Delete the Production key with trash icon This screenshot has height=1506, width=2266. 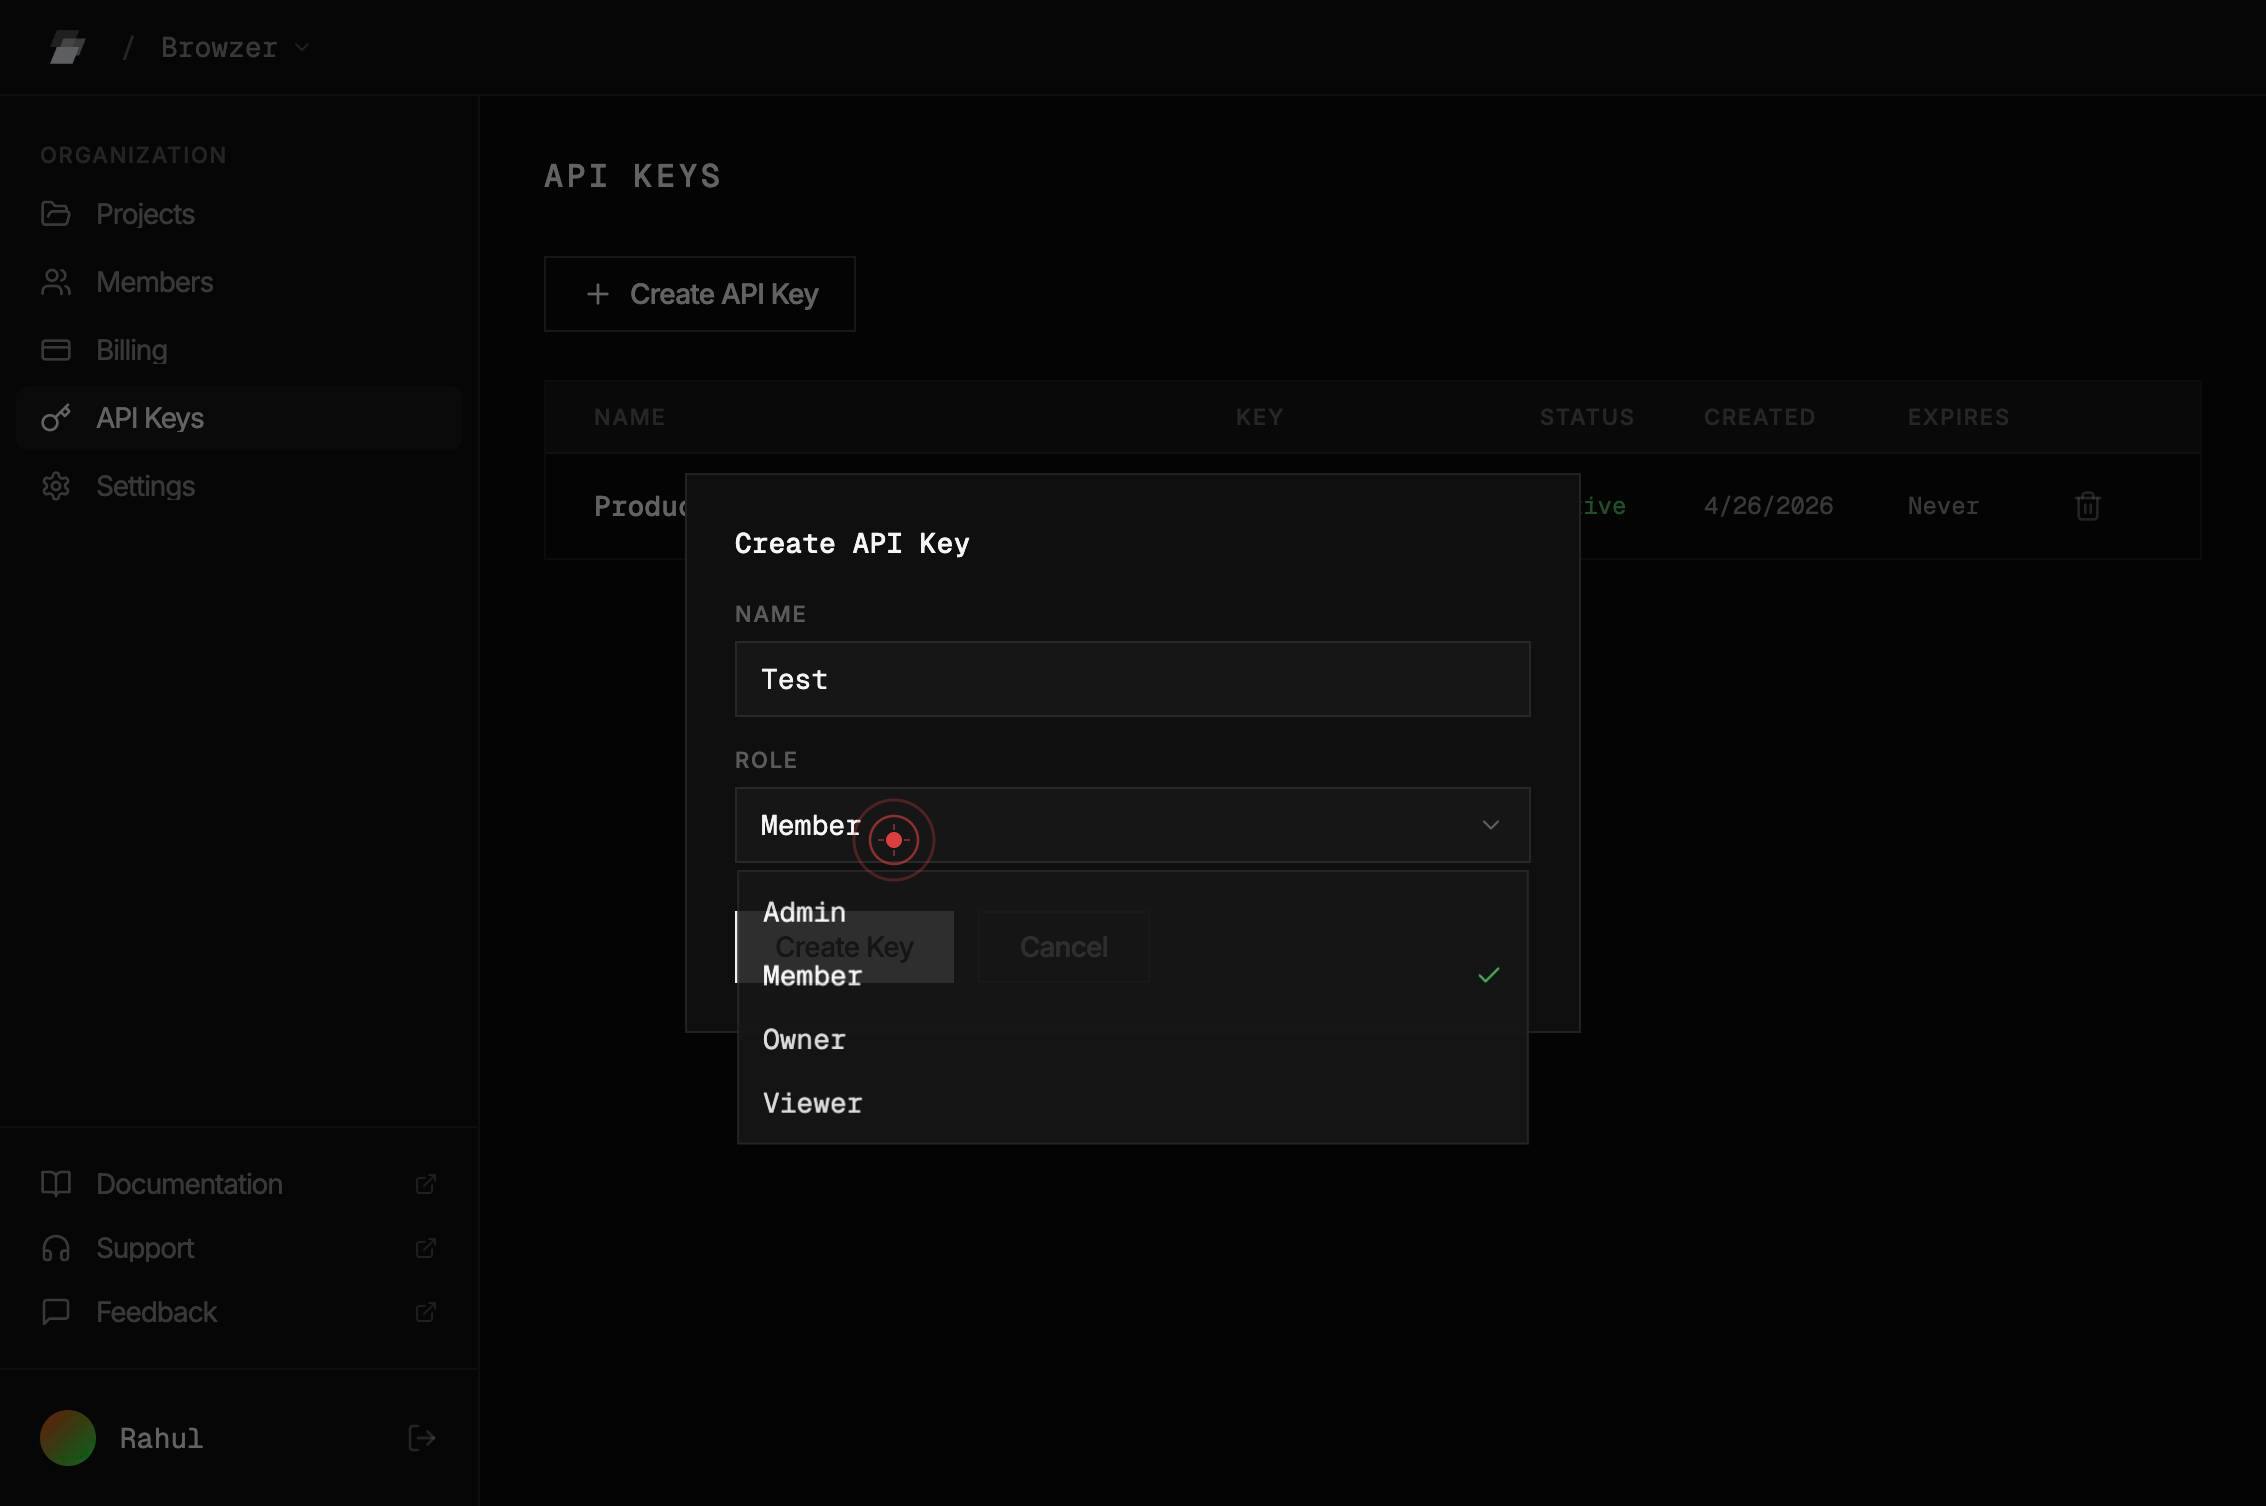coord(2087,506)
